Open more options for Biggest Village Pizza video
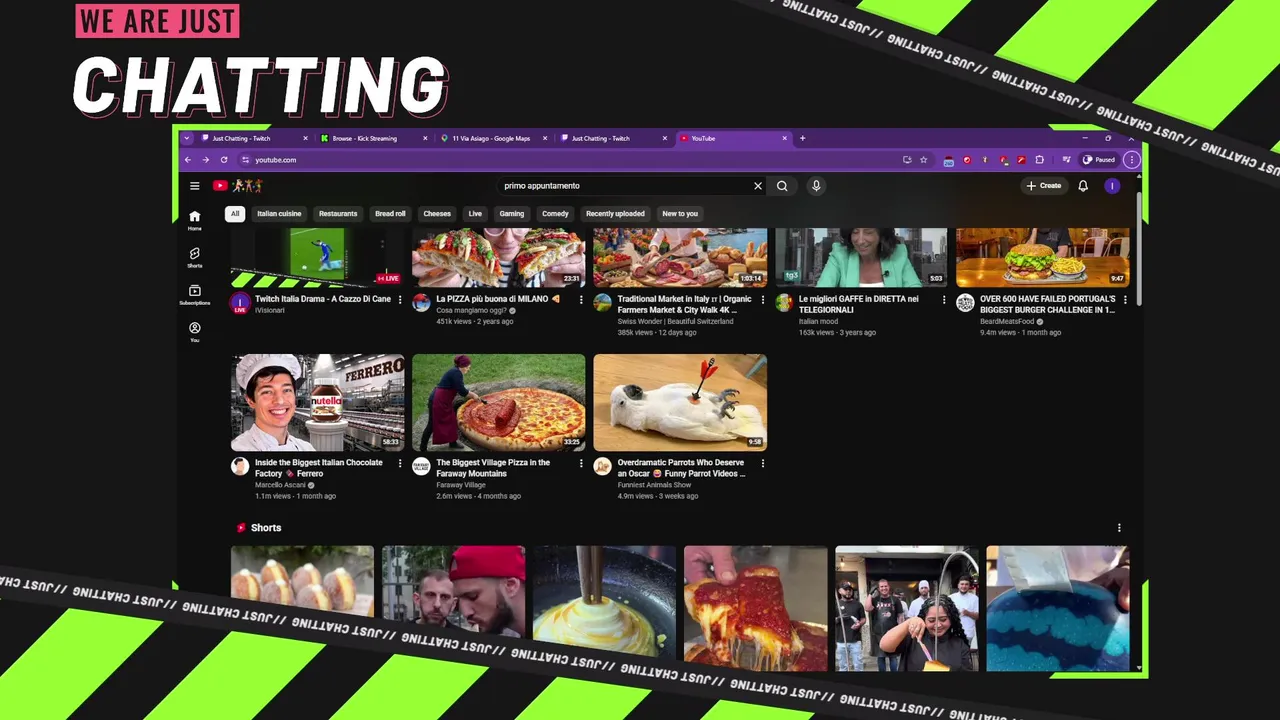Viewport: 1280px width, 720px height. [581, 463]
